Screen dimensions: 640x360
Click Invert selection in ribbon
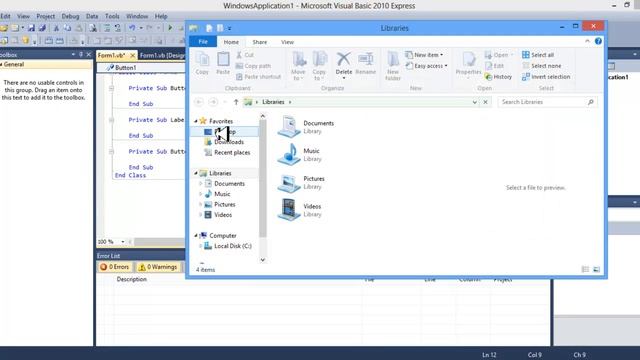coord(546,77)
